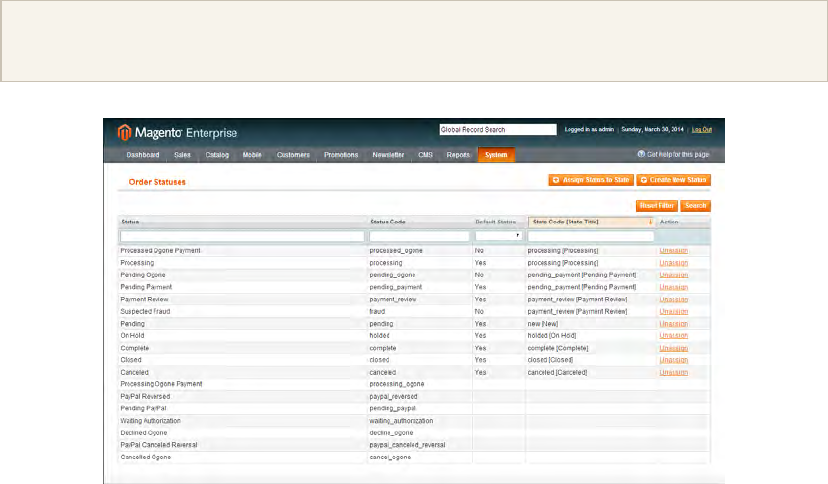Screen dimensions: 828x484
Task: Click the Search button
Action: click(x=695, y=205)
